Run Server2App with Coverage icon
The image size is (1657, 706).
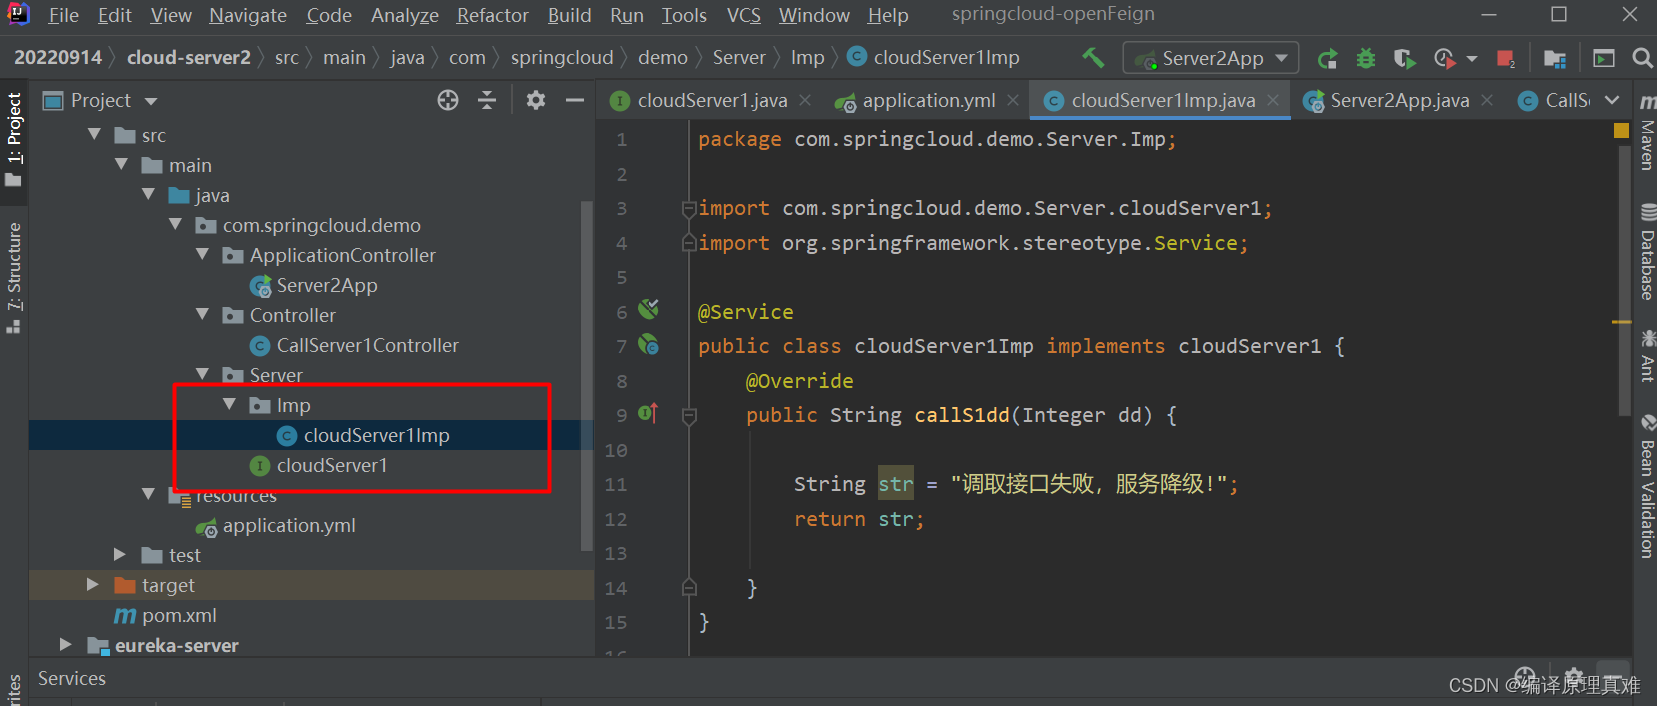[1404, 59]
